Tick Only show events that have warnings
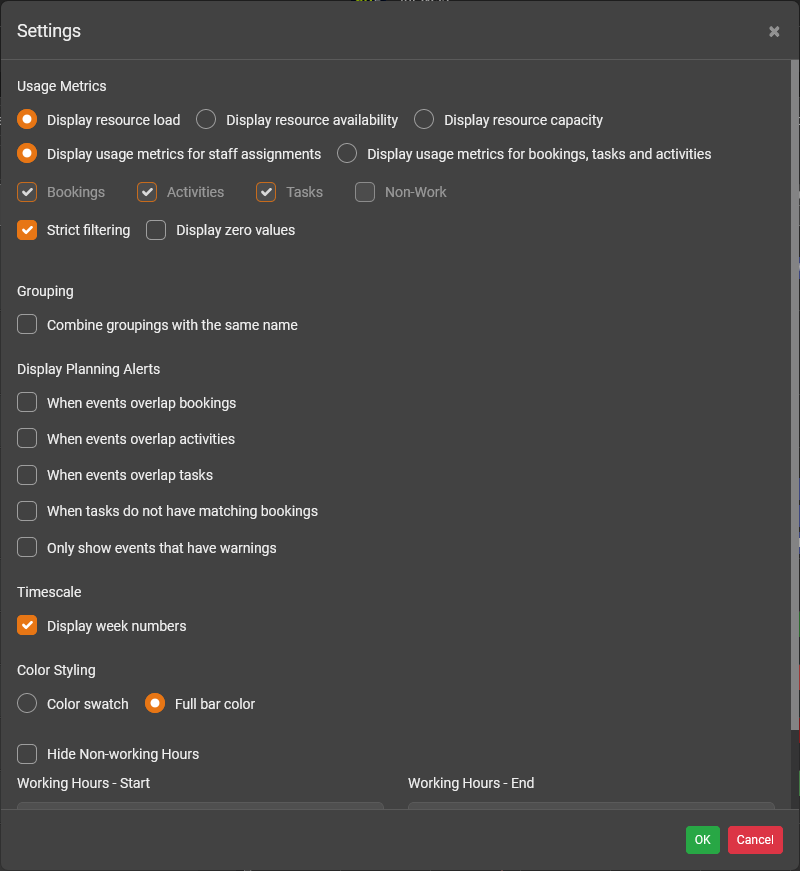 point(28,548)
